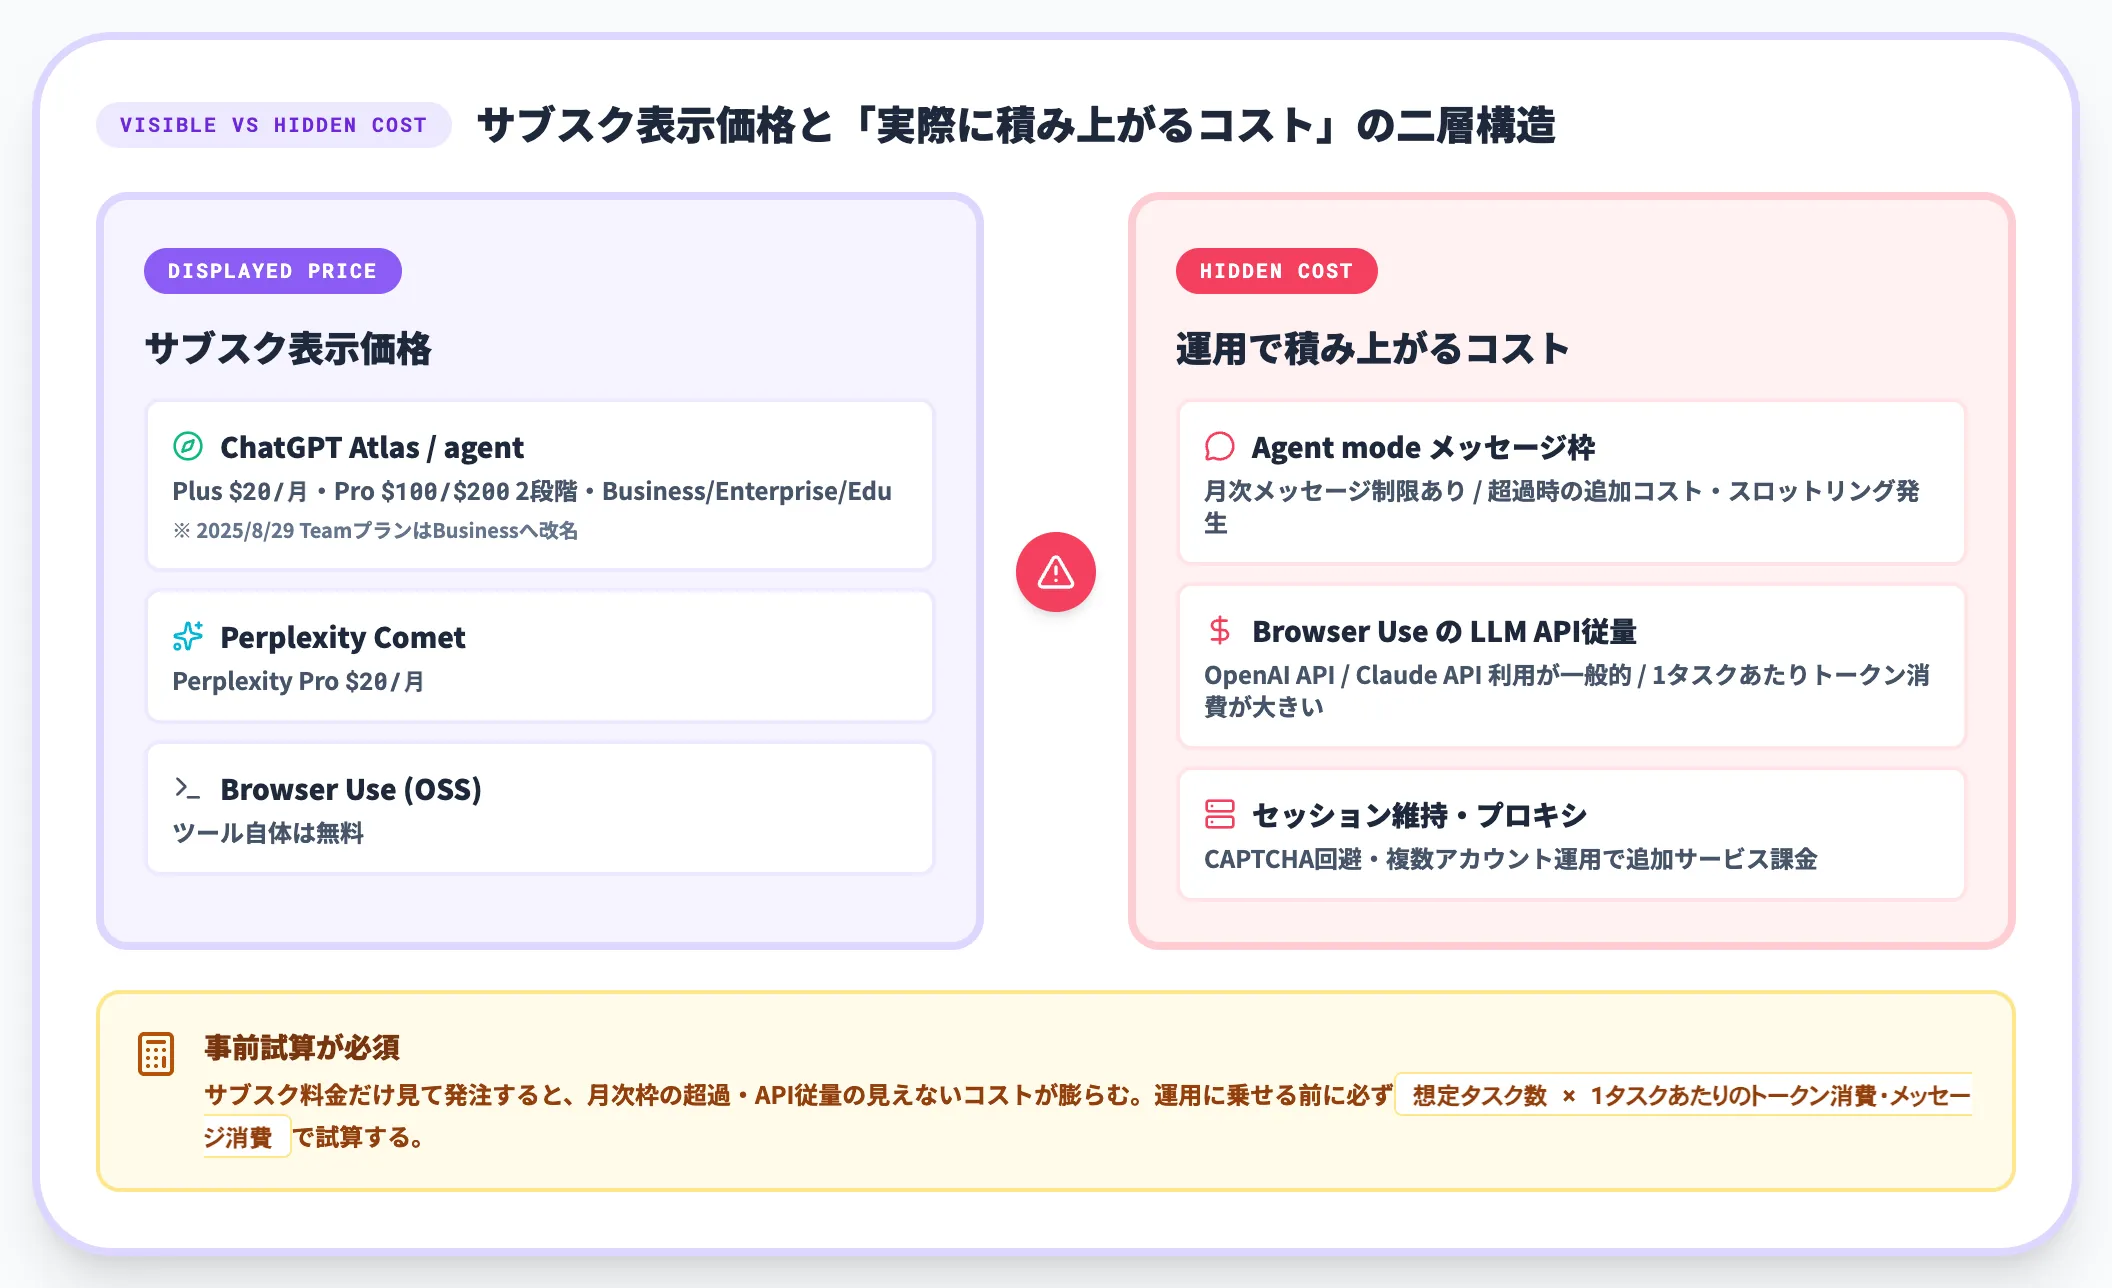Click the OpenAI API / Claude API description
The width and height of the screenshot is (2112, 1288).
(1567, 691)
